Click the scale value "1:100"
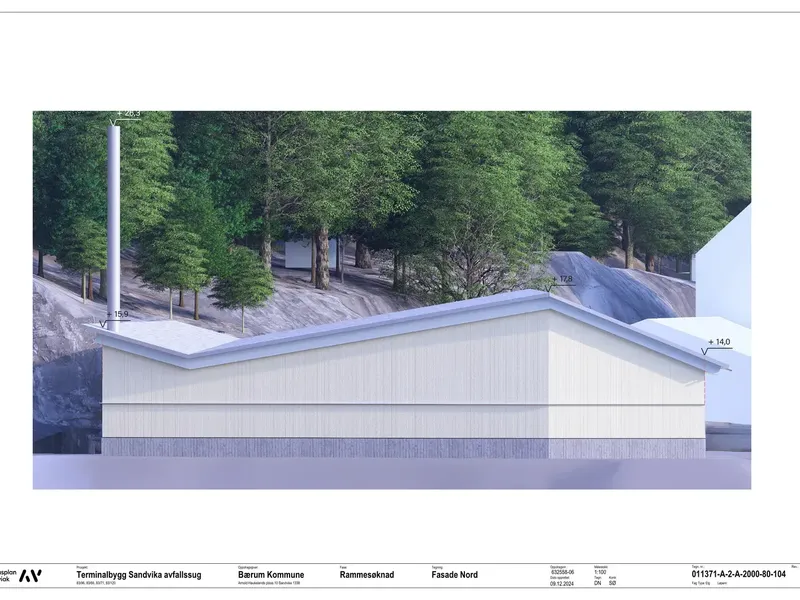This screenshot has height=600, width=800. click(600, 572)
